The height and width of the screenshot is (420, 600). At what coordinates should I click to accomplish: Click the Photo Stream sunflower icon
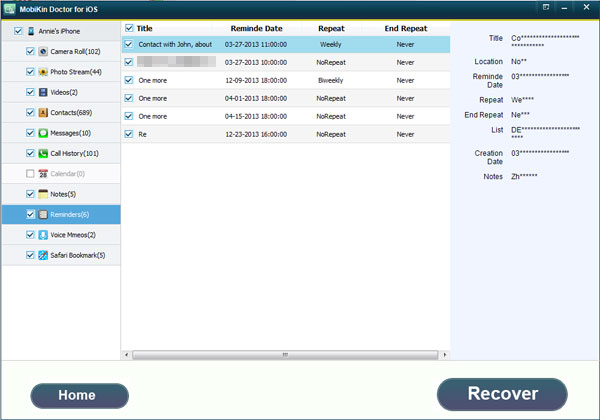click(x=43, y=72)
